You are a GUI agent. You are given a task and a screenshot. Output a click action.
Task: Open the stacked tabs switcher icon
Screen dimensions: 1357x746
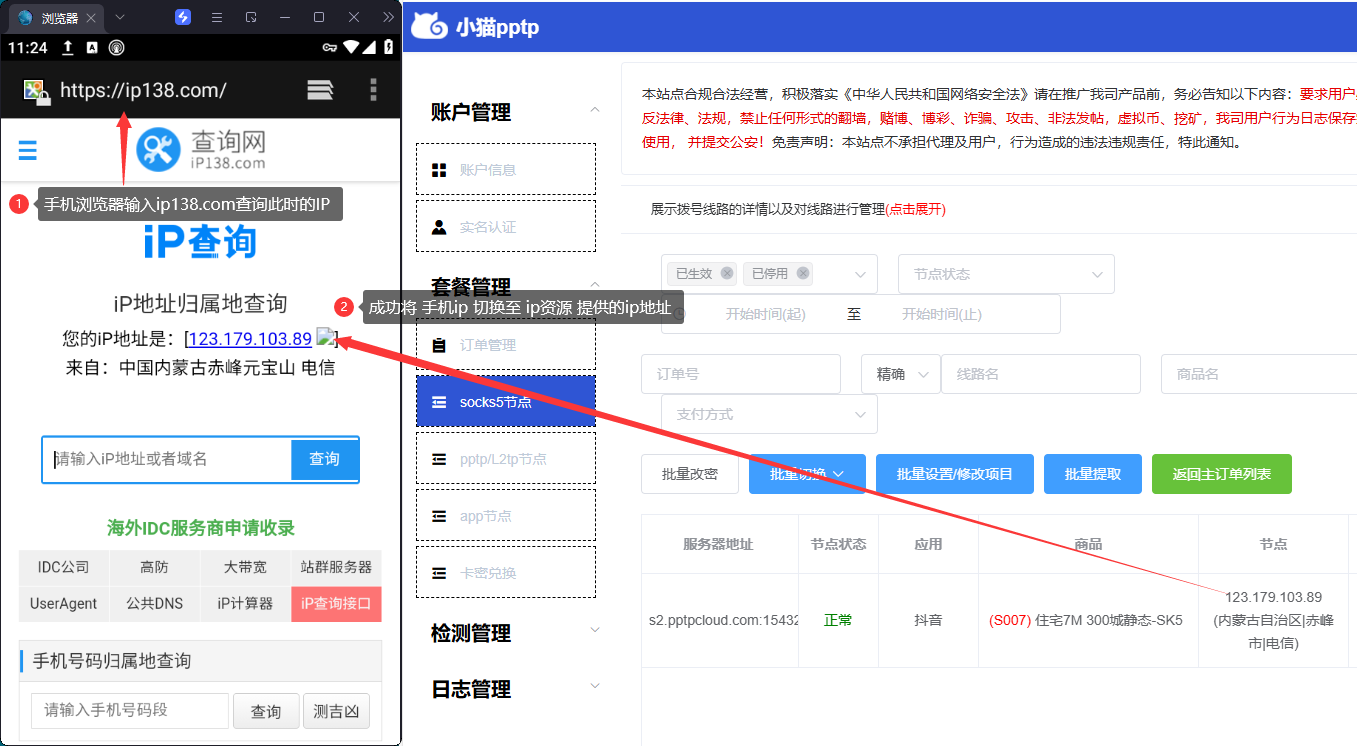click(320, 90)
